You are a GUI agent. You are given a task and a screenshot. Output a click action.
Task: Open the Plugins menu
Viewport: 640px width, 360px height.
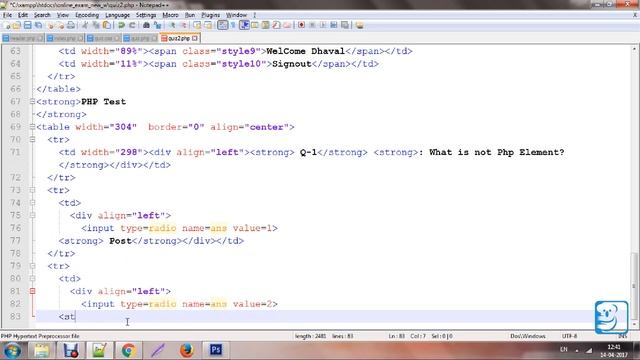coord(211,15)
